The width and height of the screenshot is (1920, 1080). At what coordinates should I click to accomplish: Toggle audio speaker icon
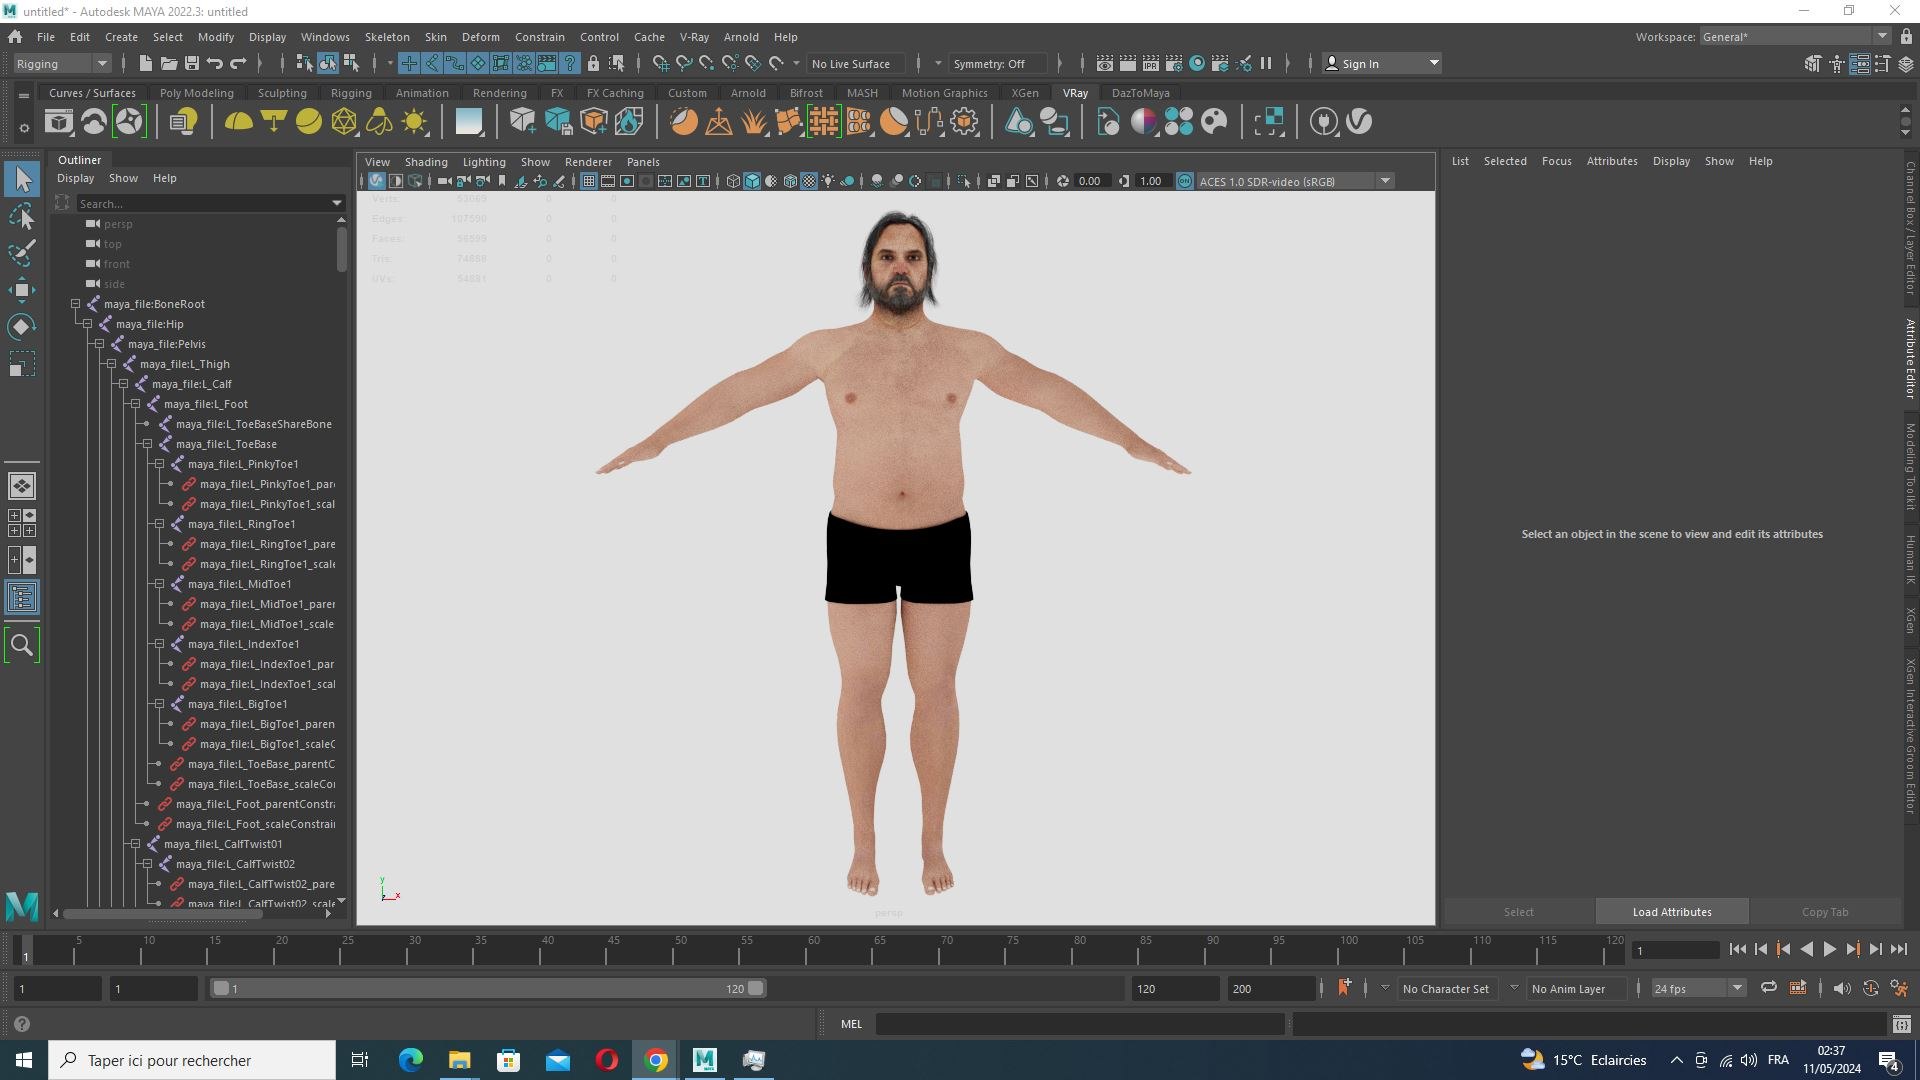(1841, 988)
